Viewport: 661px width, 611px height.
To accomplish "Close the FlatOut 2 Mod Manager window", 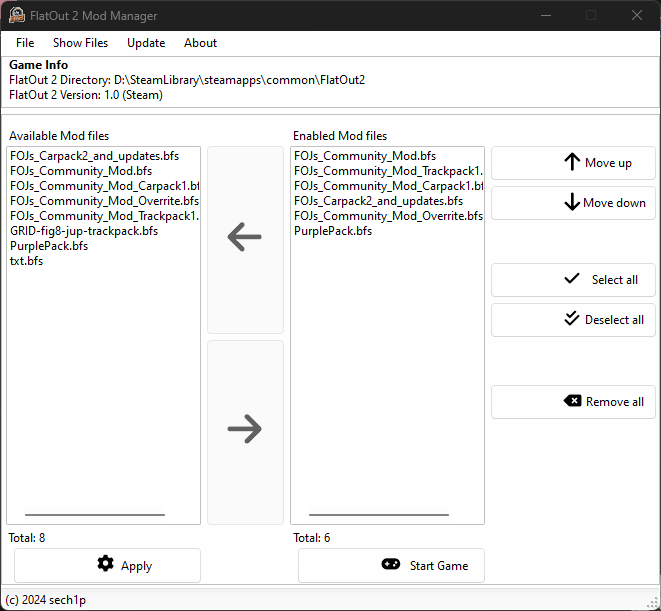I will point(637,16).
